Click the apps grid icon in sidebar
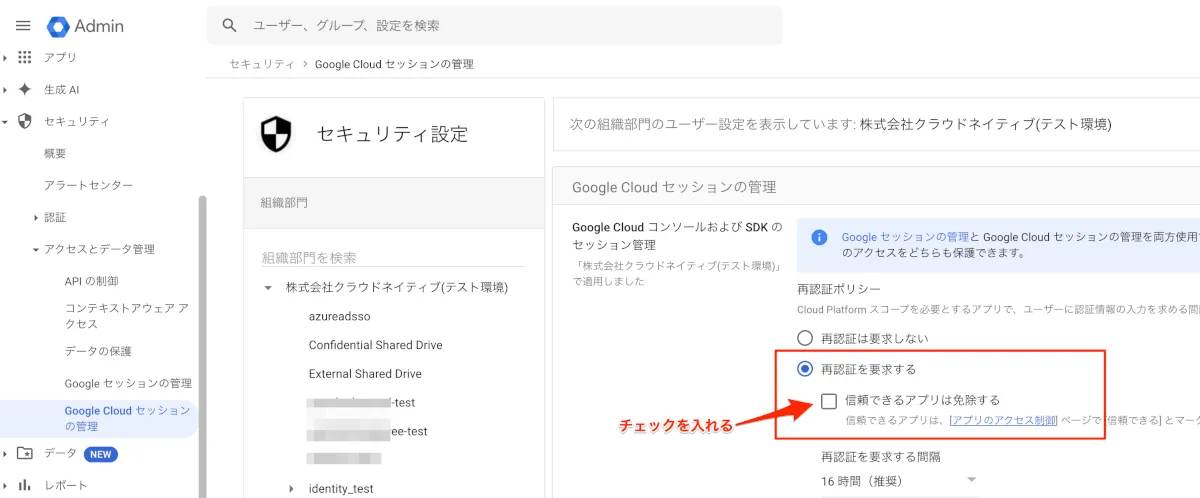 tap(25, 57)
